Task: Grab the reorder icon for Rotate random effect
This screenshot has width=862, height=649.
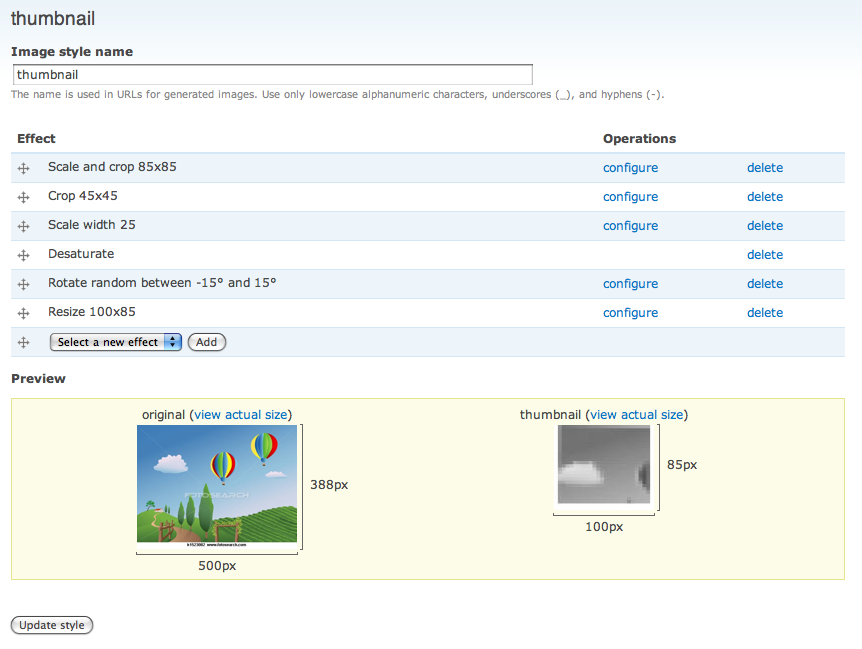Action: 23,284
